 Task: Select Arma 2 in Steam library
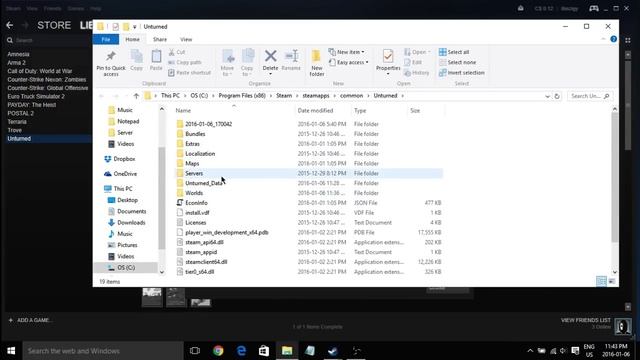(16, 62)
